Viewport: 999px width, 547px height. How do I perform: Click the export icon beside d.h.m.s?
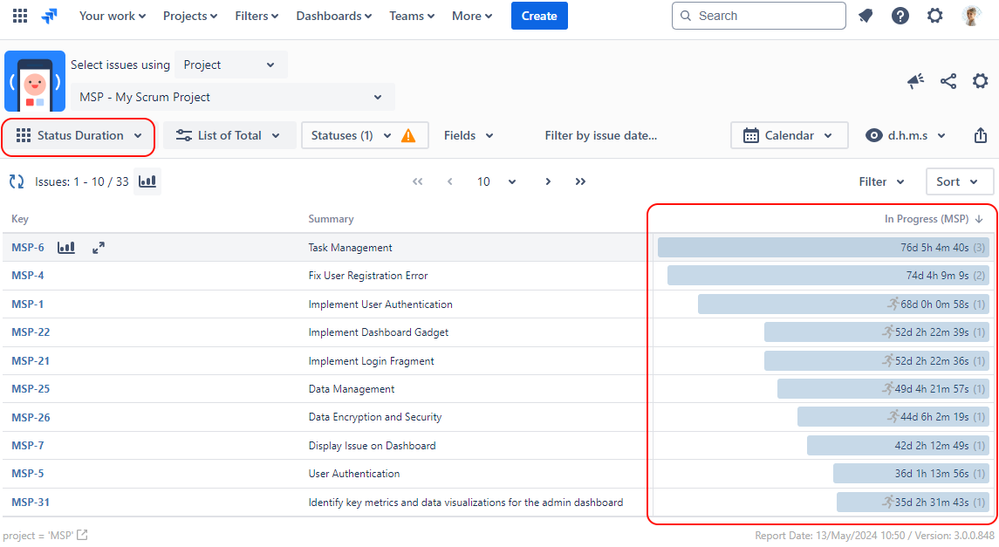tap(981, 136)
